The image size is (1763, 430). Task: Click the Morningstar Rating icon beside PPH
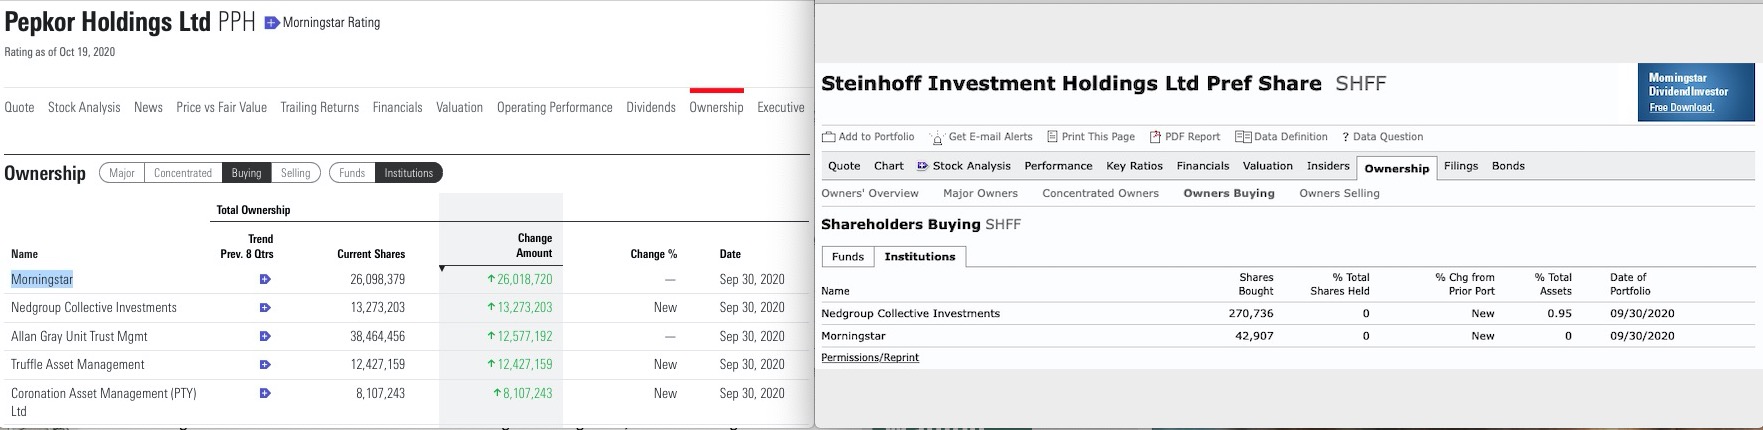point(271,23)
